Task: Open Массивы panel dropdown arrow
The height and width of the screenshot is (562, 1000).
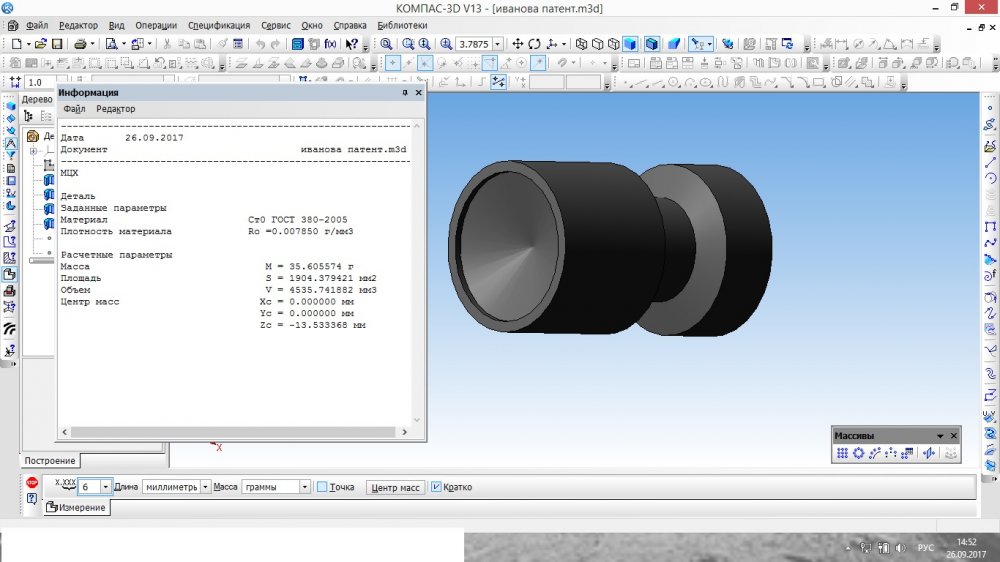Action: pyautogui.click(x=940, y=436)
